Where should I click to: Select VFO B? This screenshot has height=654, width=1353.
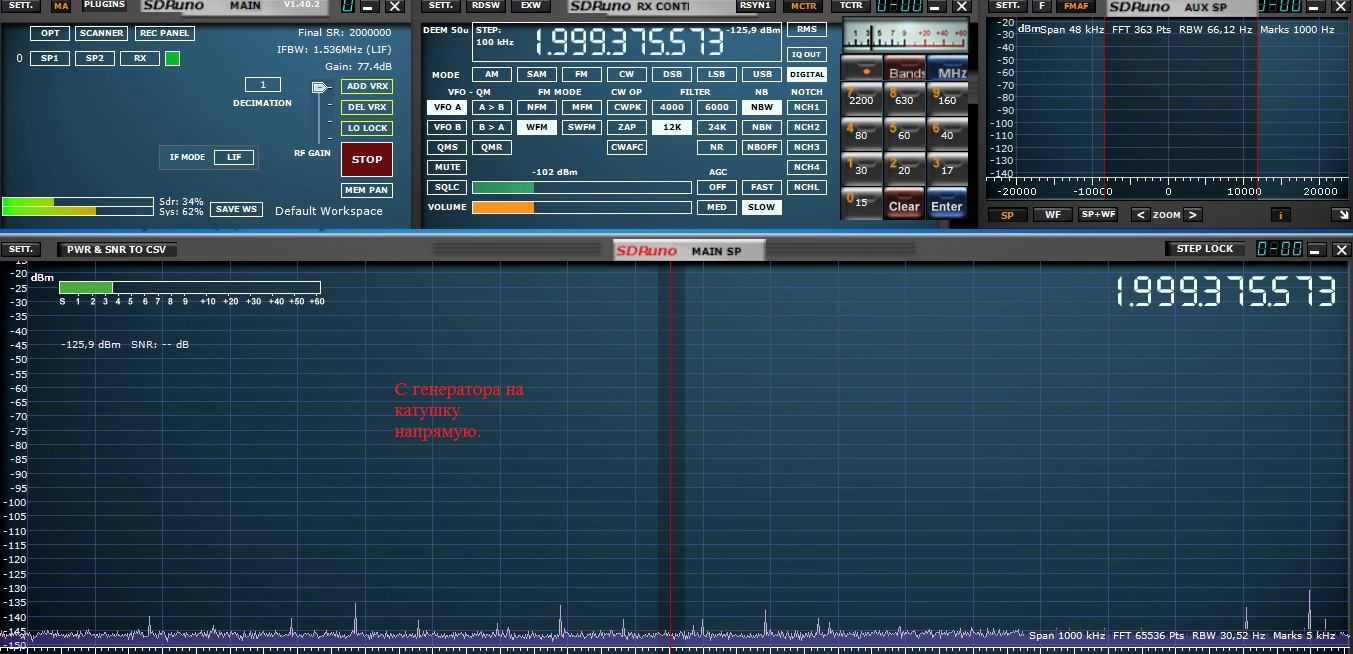point(447,127)
